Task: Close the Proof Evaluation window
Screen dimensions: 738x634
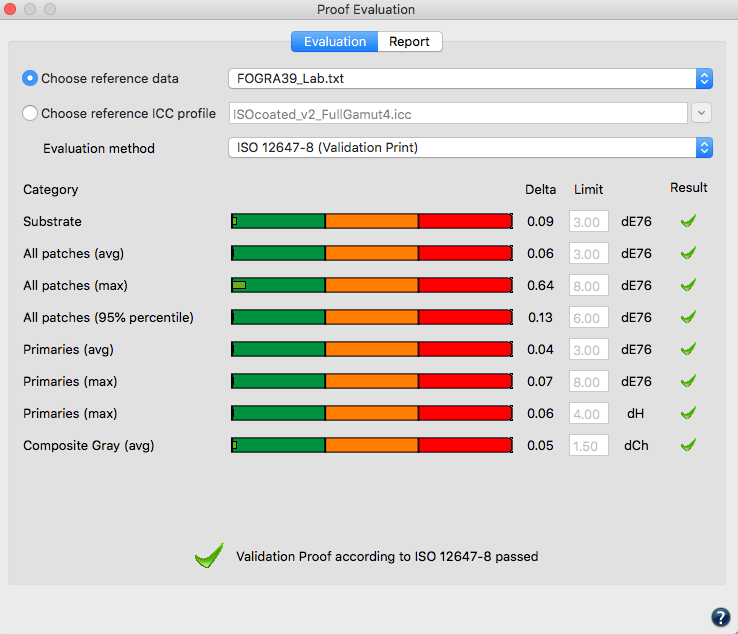Action: point(10,9)
